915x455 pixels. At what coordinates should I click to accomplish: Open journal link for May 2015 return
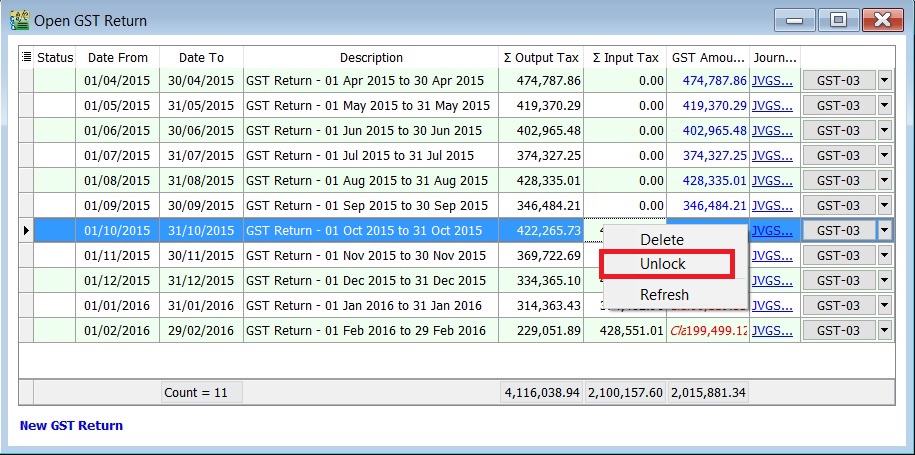pos(773,106)
